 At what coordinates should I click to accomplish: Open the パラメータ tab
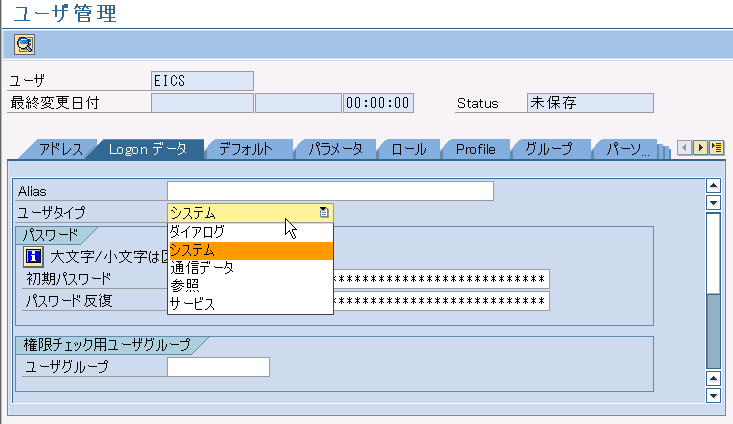pos(335,149)
